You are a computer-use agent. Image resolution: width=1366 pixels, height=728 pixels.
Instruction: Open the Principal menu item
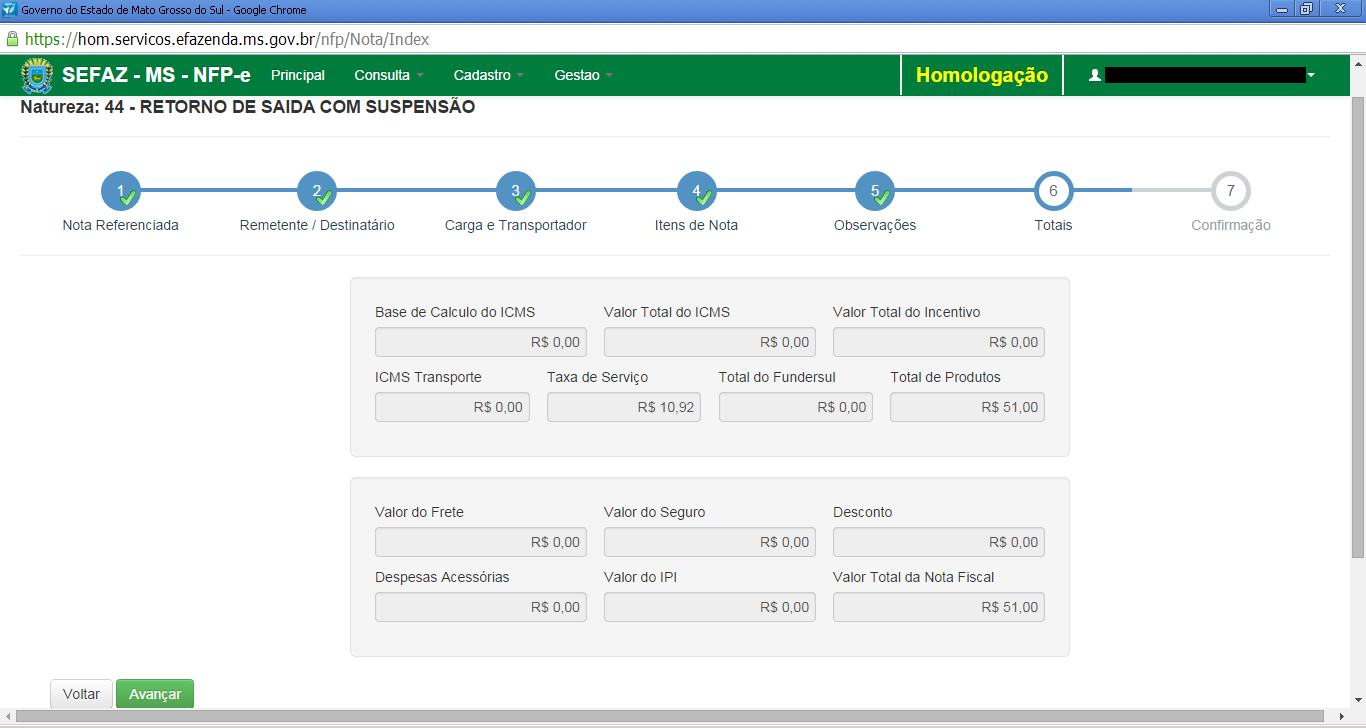pyautogui.click(x=298, y=75)
